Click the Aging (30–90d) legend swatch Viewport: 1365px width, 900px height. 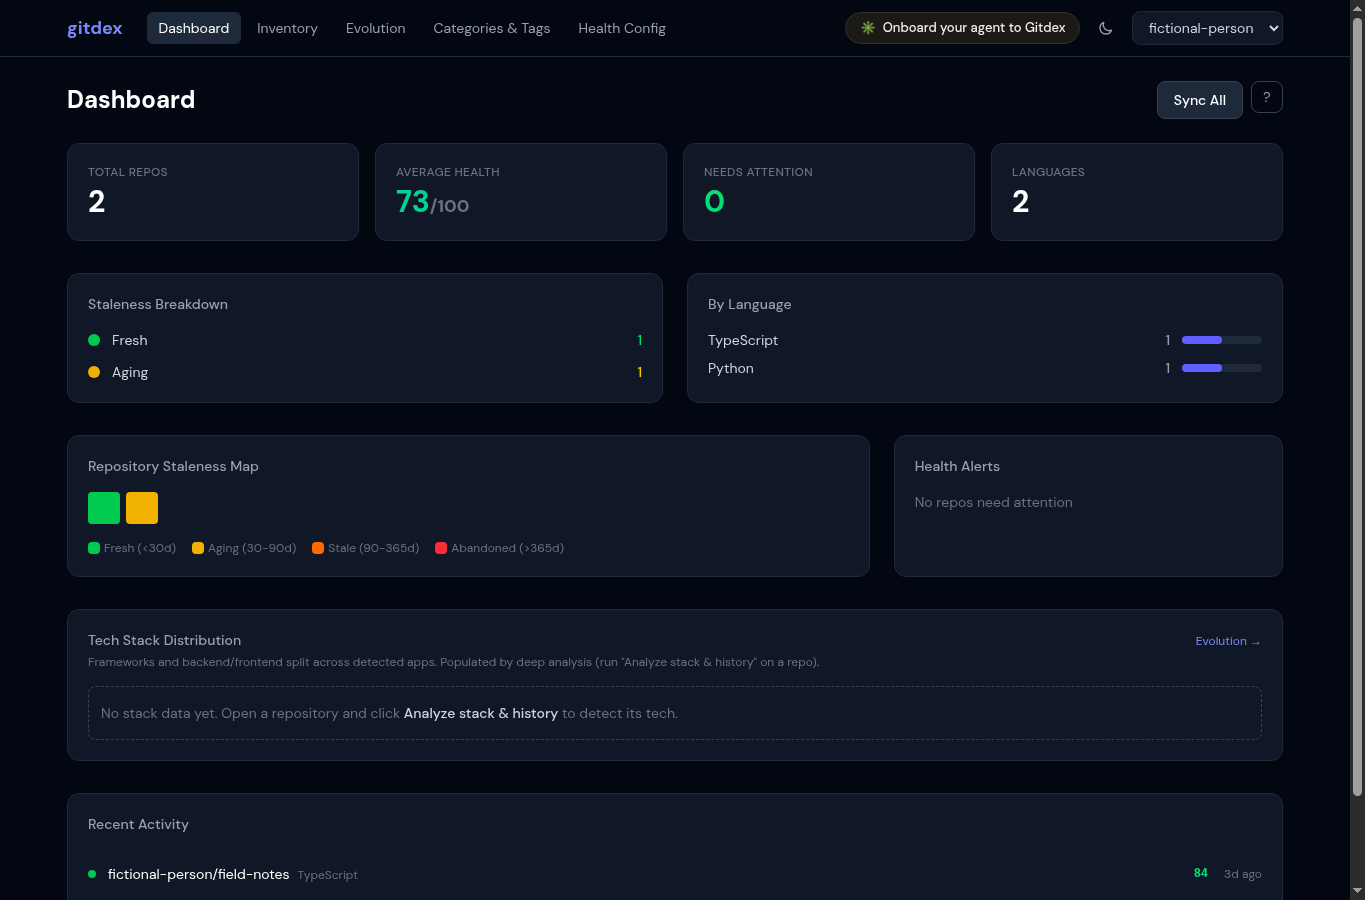click(x=198, y=548)
